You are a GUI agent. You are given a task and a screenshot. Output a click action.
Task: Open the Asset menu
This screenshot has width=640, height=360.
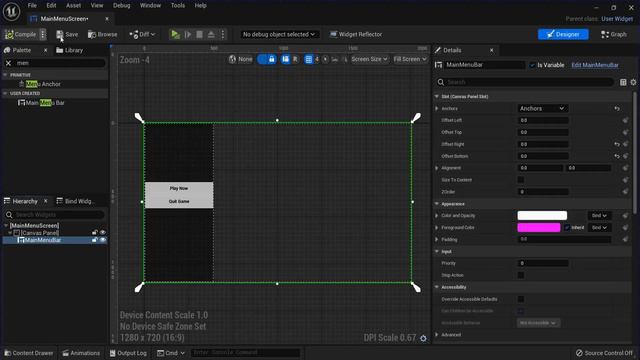click(x=73, y=5)
